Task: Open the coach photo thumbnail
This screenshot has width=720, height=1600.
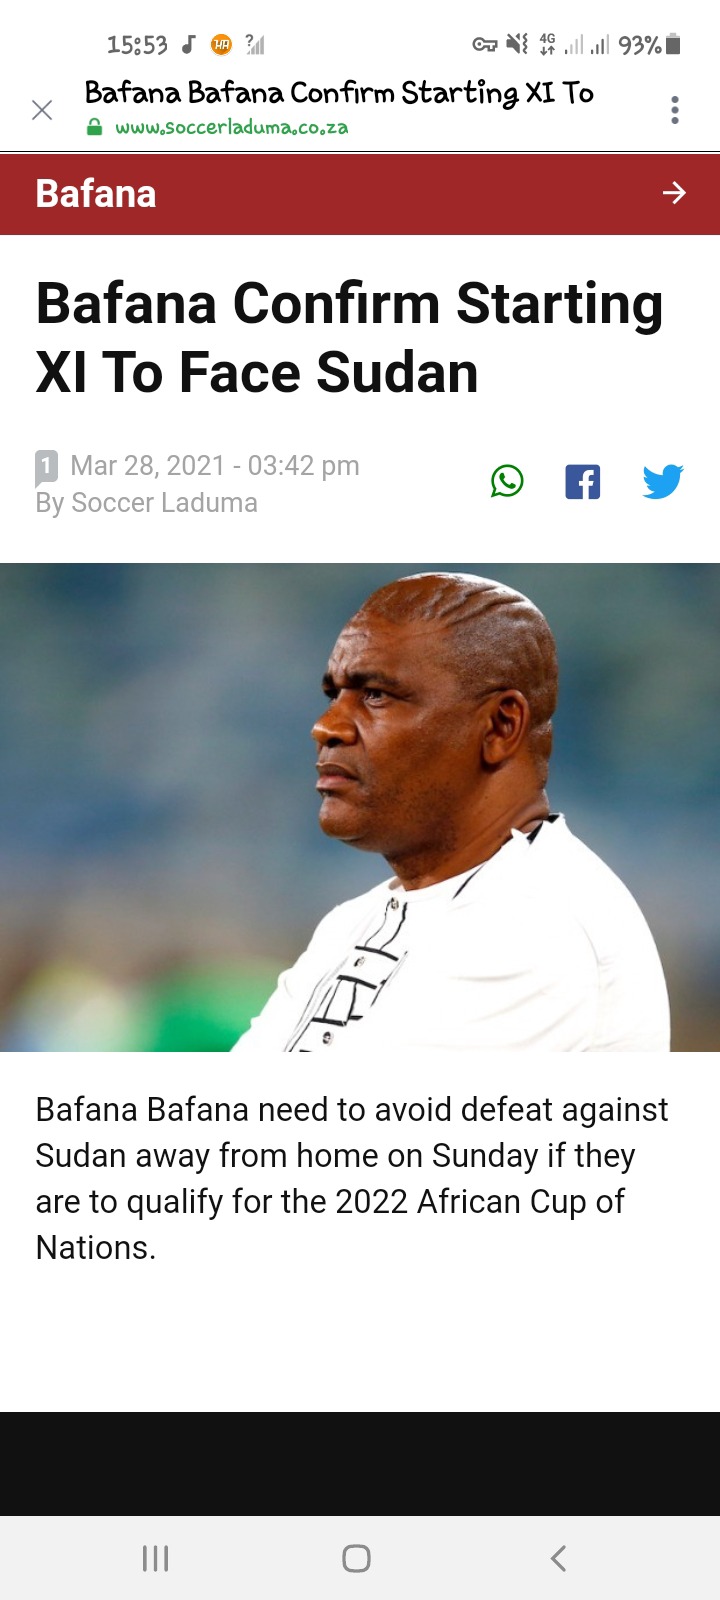Action: coord(360,807)
